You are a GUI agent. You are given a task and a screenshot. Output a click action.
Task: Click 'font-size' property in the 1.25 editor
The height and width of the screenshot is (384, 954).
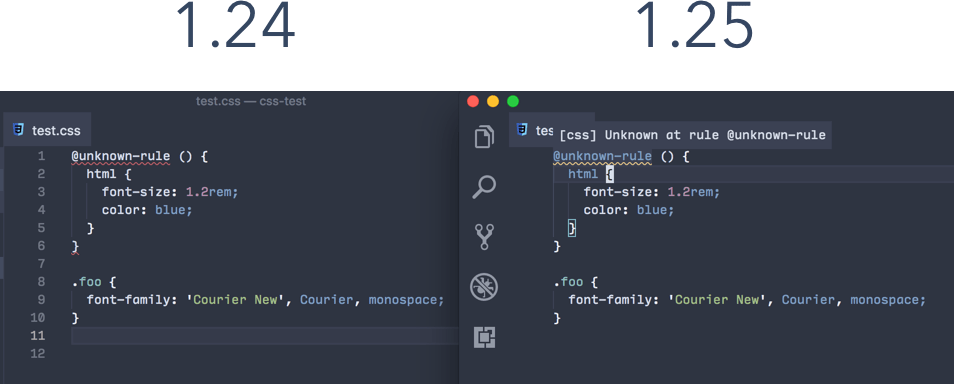619,192
